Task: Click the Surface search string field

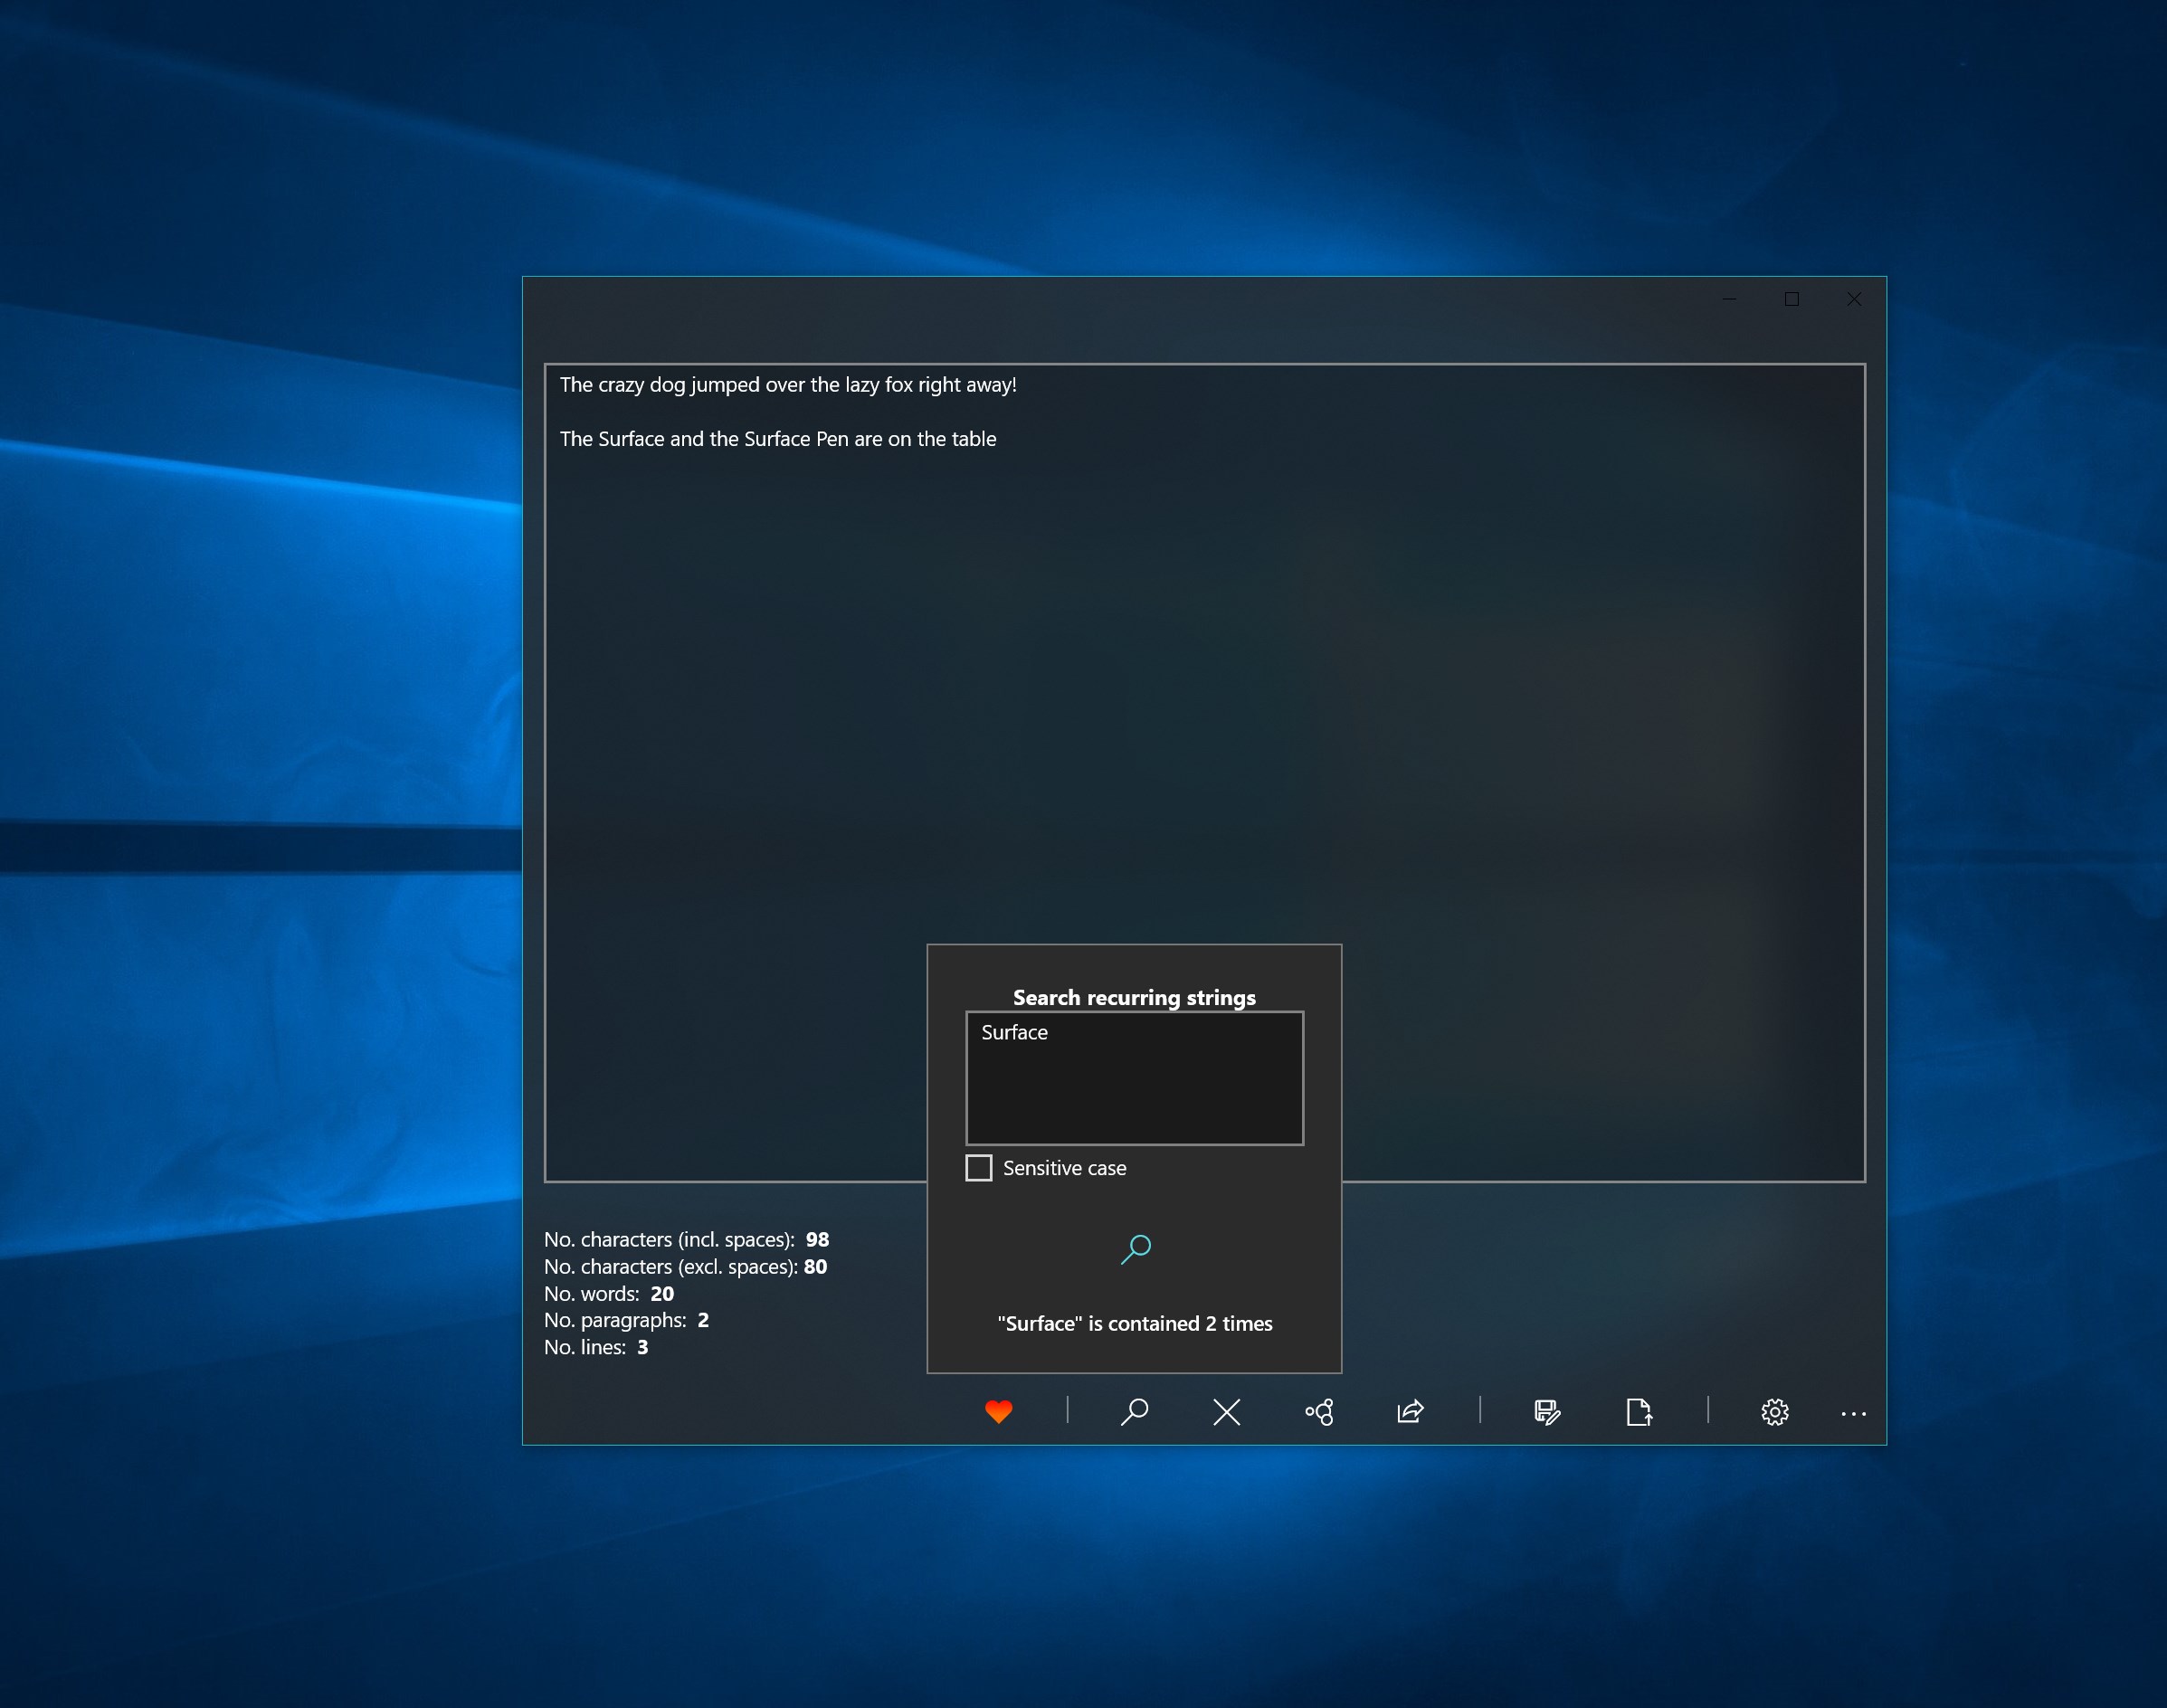Action: [x=1134, y=1078]
